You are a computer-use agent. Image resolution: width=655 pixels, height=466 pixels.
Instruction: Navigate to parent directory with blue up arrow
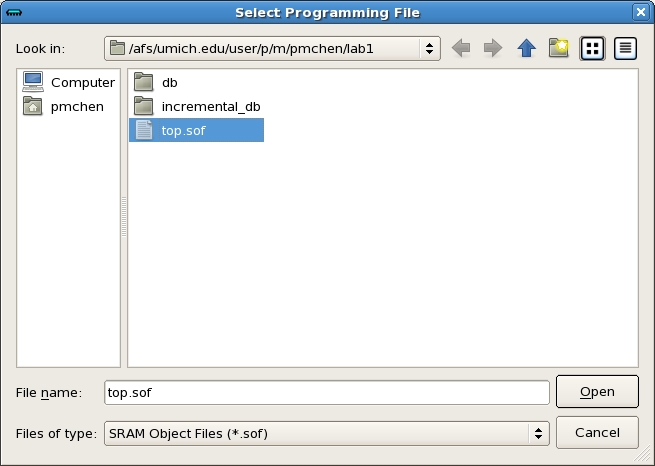click(x=526, y=48)
